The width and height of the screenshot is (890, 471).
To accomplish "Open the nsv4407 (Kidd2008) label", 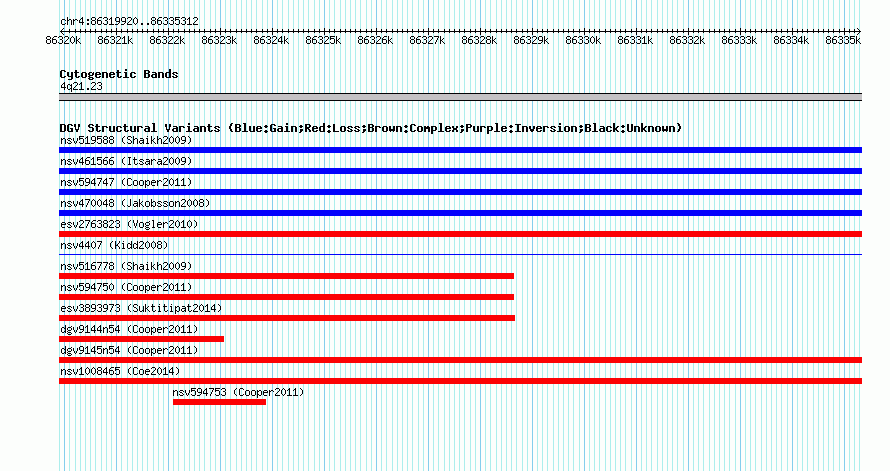I will click(114, 245).
